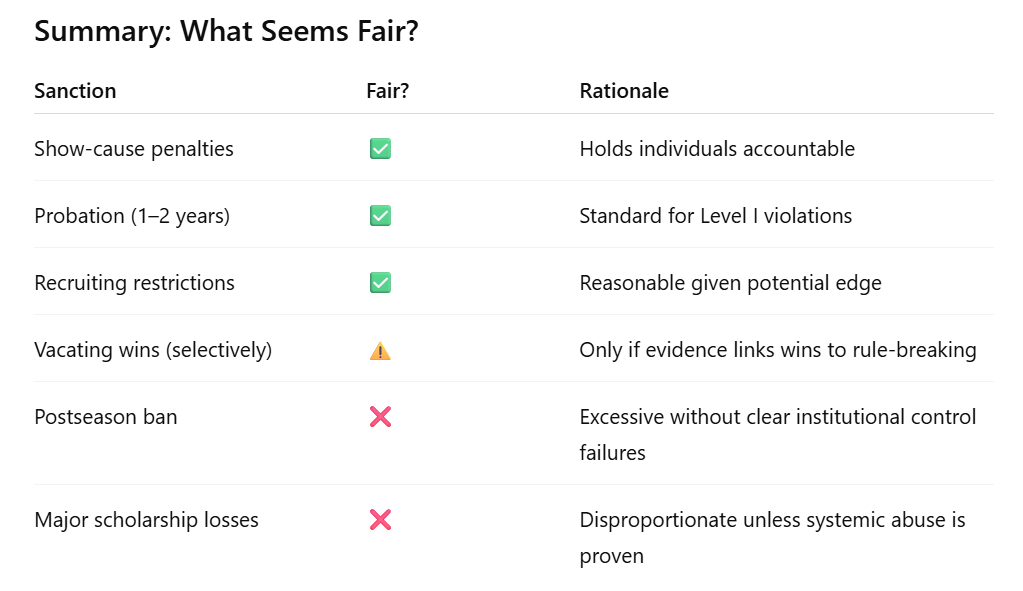Click the Postseason ban text
The height and width of the screenshot is (591, 1023).
pos(106,417)
